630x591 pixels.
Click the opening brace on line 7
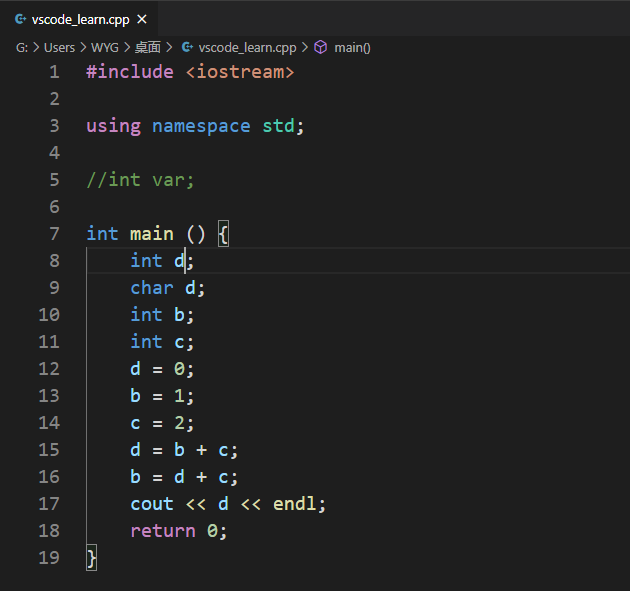[223, 234]
